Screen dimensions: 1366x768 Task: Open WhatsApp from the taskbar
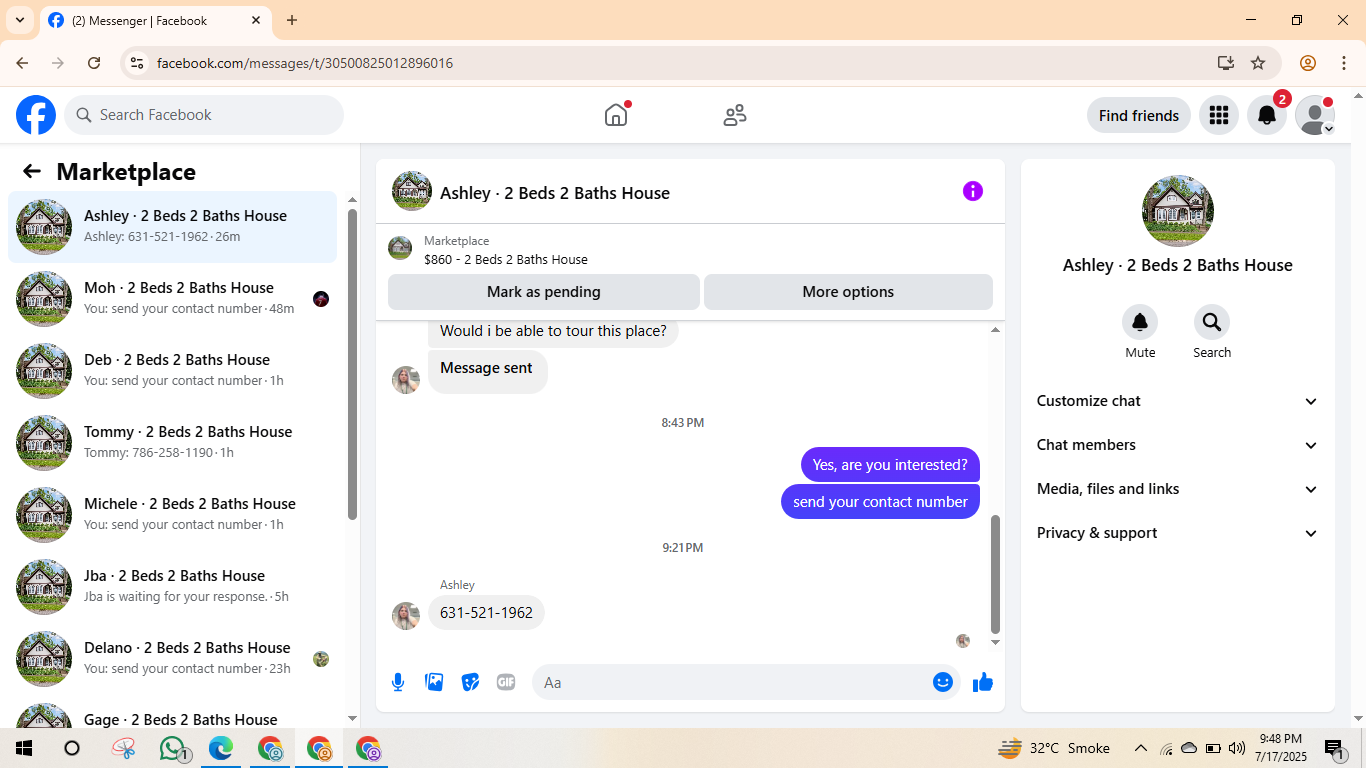(x=174, y=748)
